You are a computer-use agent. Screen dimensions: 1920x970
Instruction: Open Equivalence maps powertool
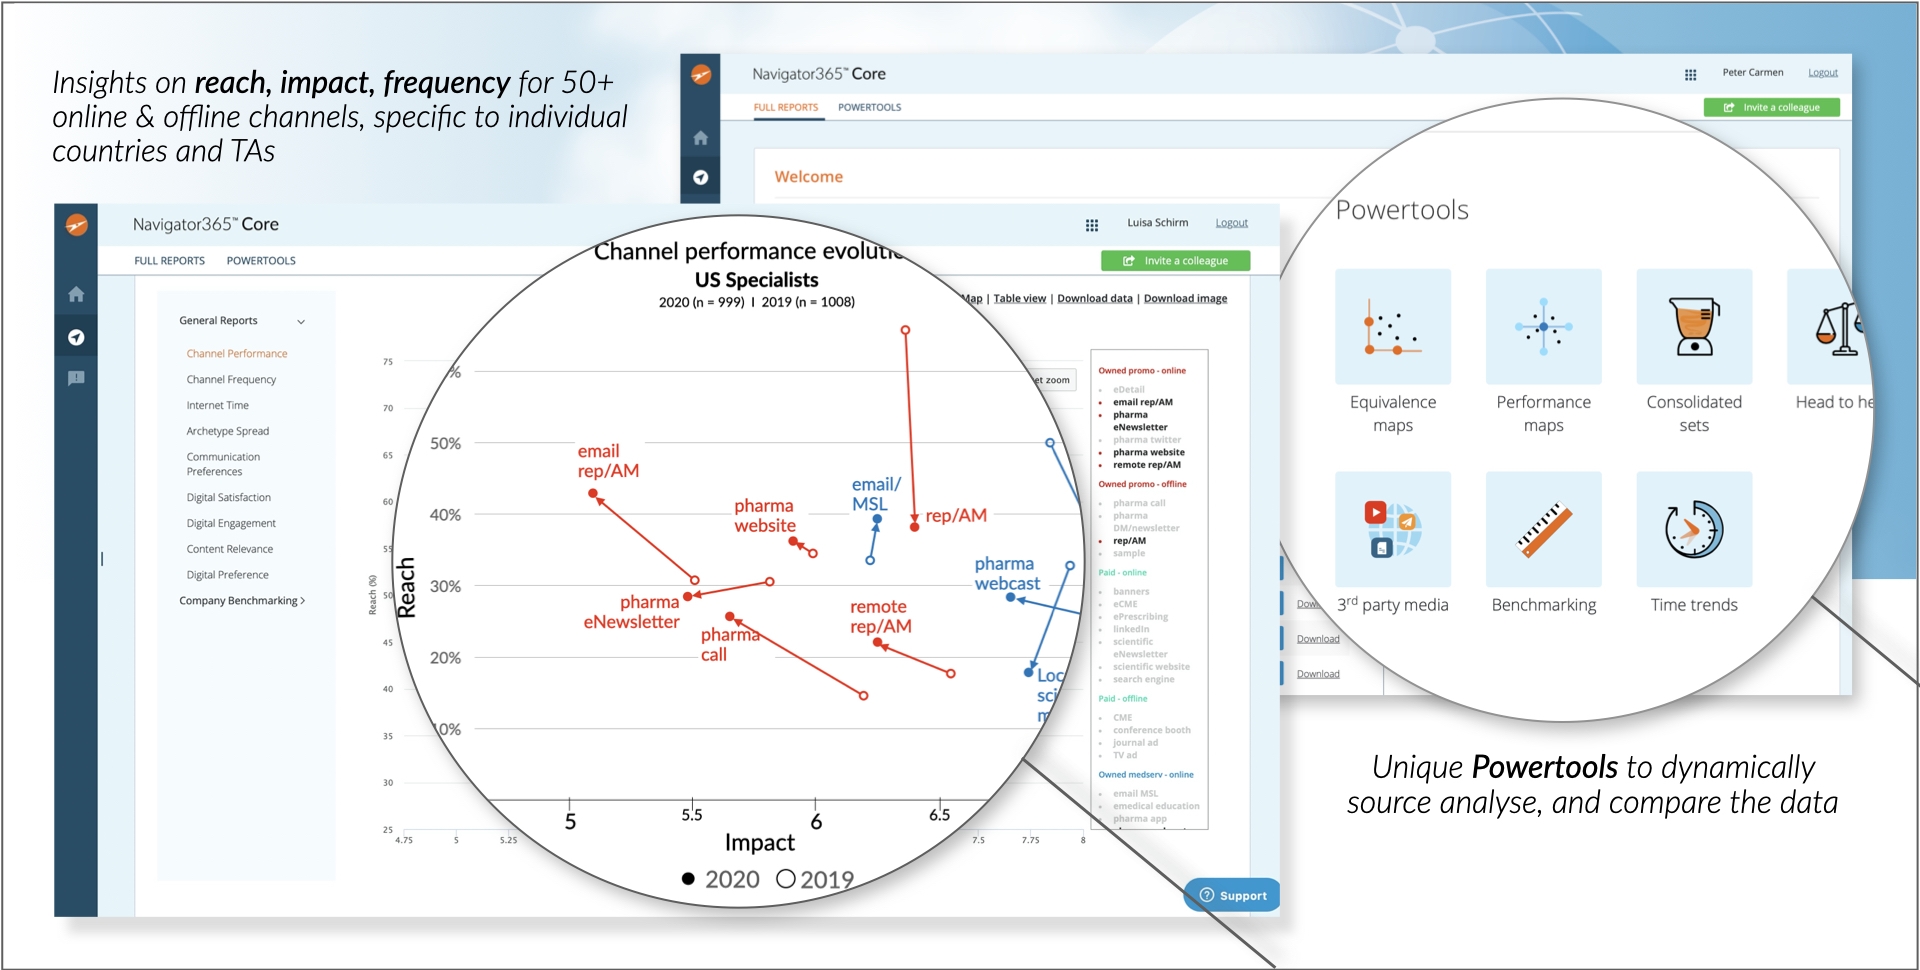click(1393, 327)
